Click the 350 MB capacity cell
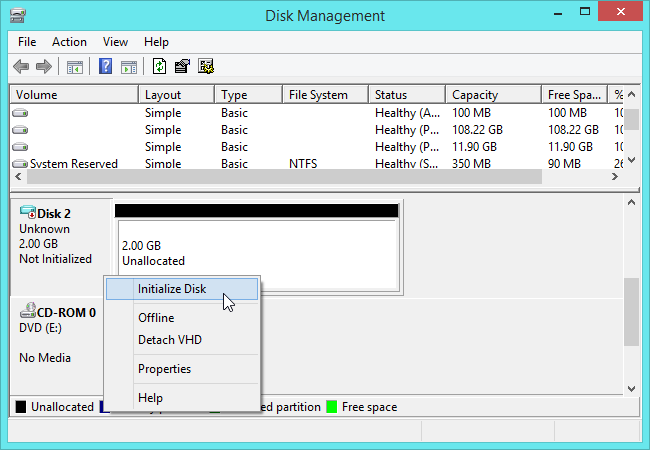Image resolution: width=650 pixels, height=450 pixels. (471, 164)
